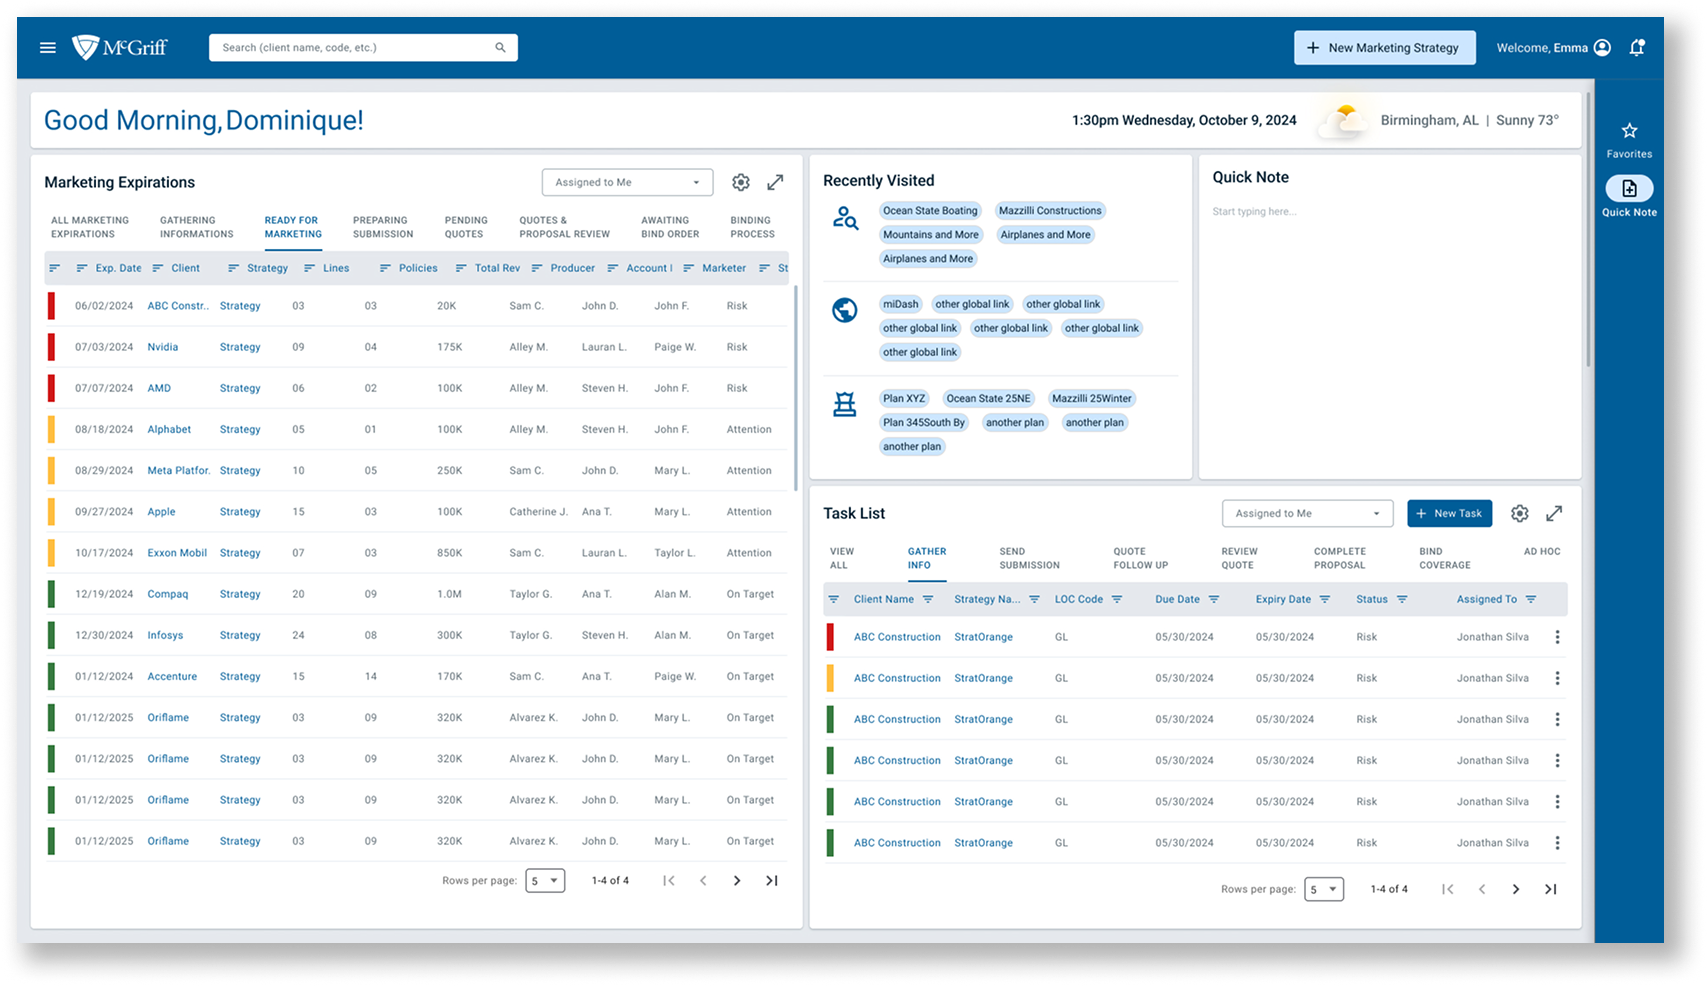
Task: Open Mazzilli 25Winter plan chip
Action: tap(1091, 399)
